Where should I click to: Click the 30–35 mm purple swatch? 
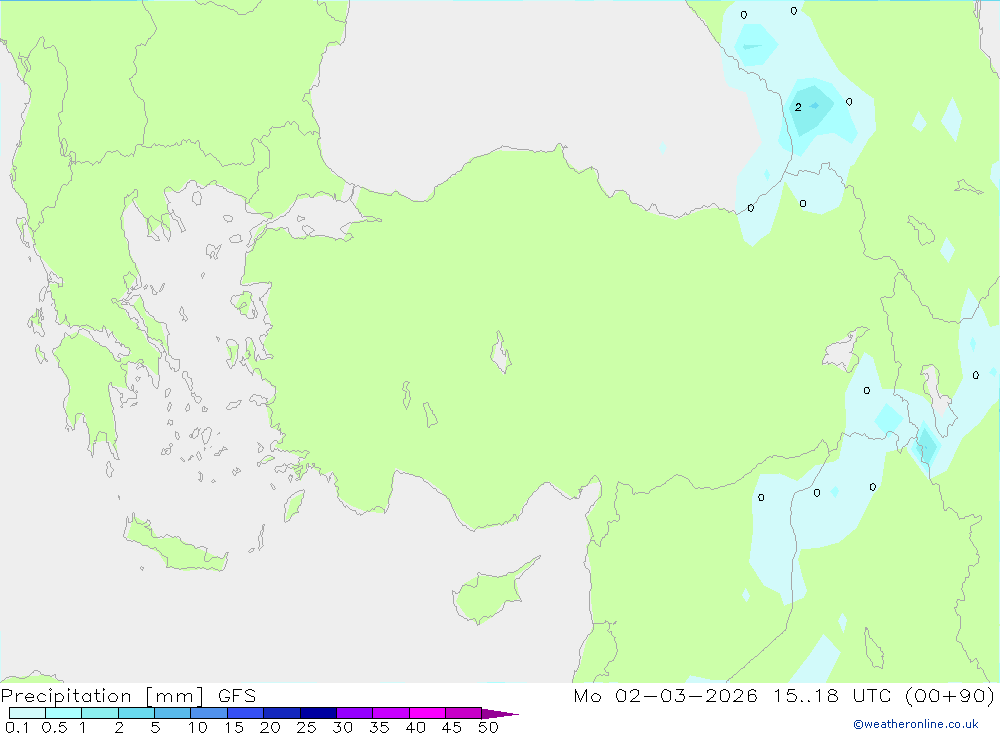pos(354,713)
